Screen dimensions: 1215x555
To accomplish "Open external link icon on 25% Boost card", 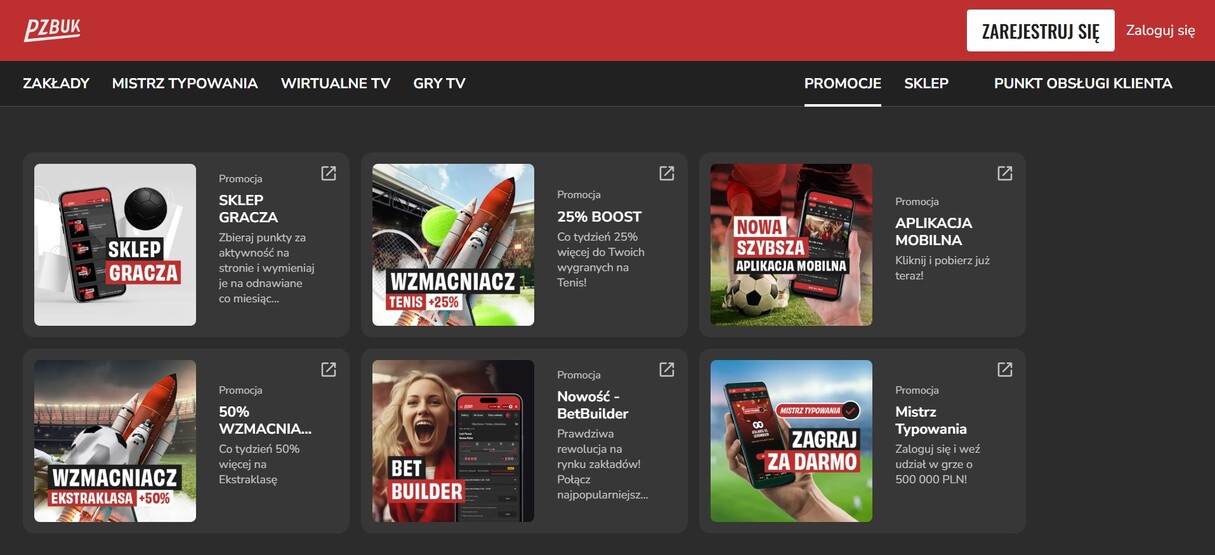I will click(x=667, y=174).
